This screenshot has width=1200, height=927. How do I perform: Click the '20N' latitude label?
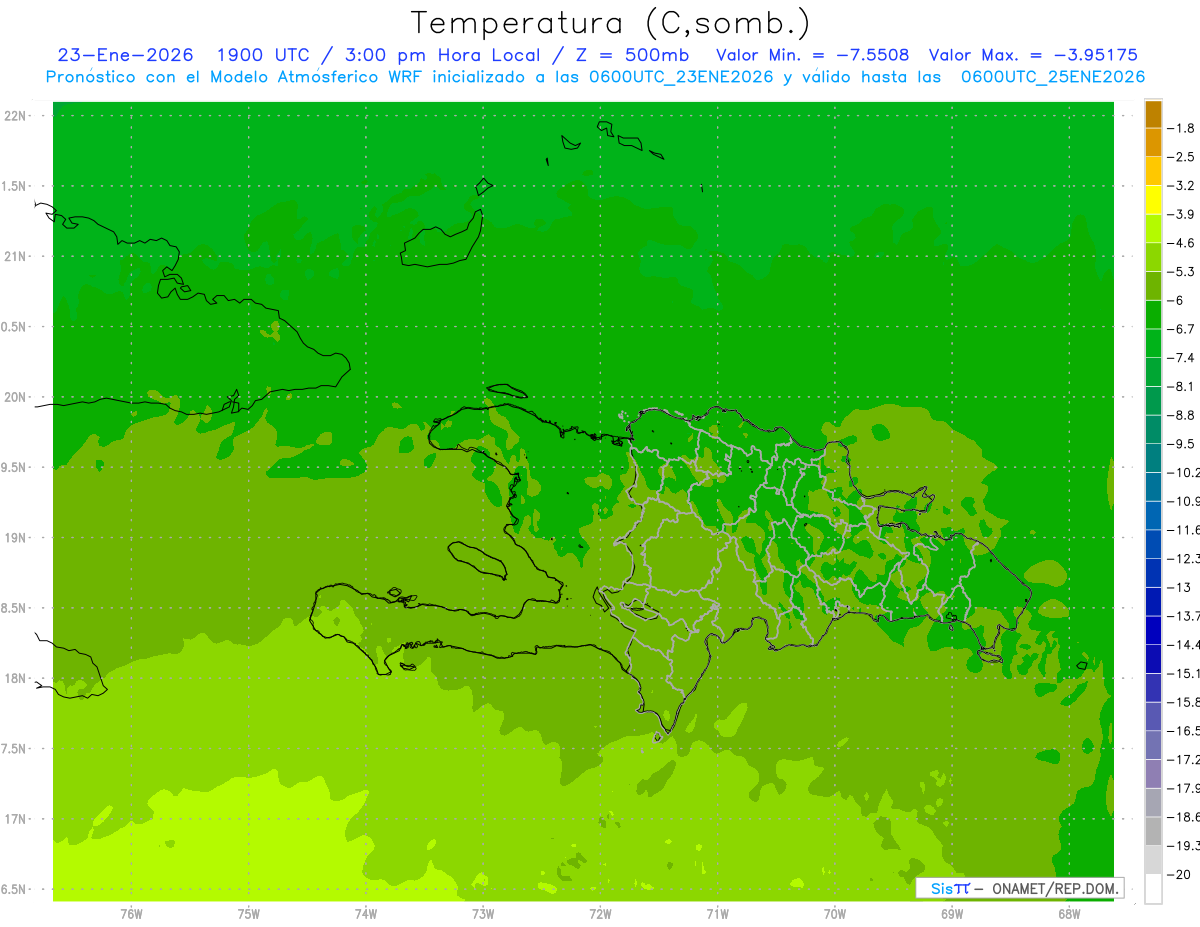click(x=16, y=397)
